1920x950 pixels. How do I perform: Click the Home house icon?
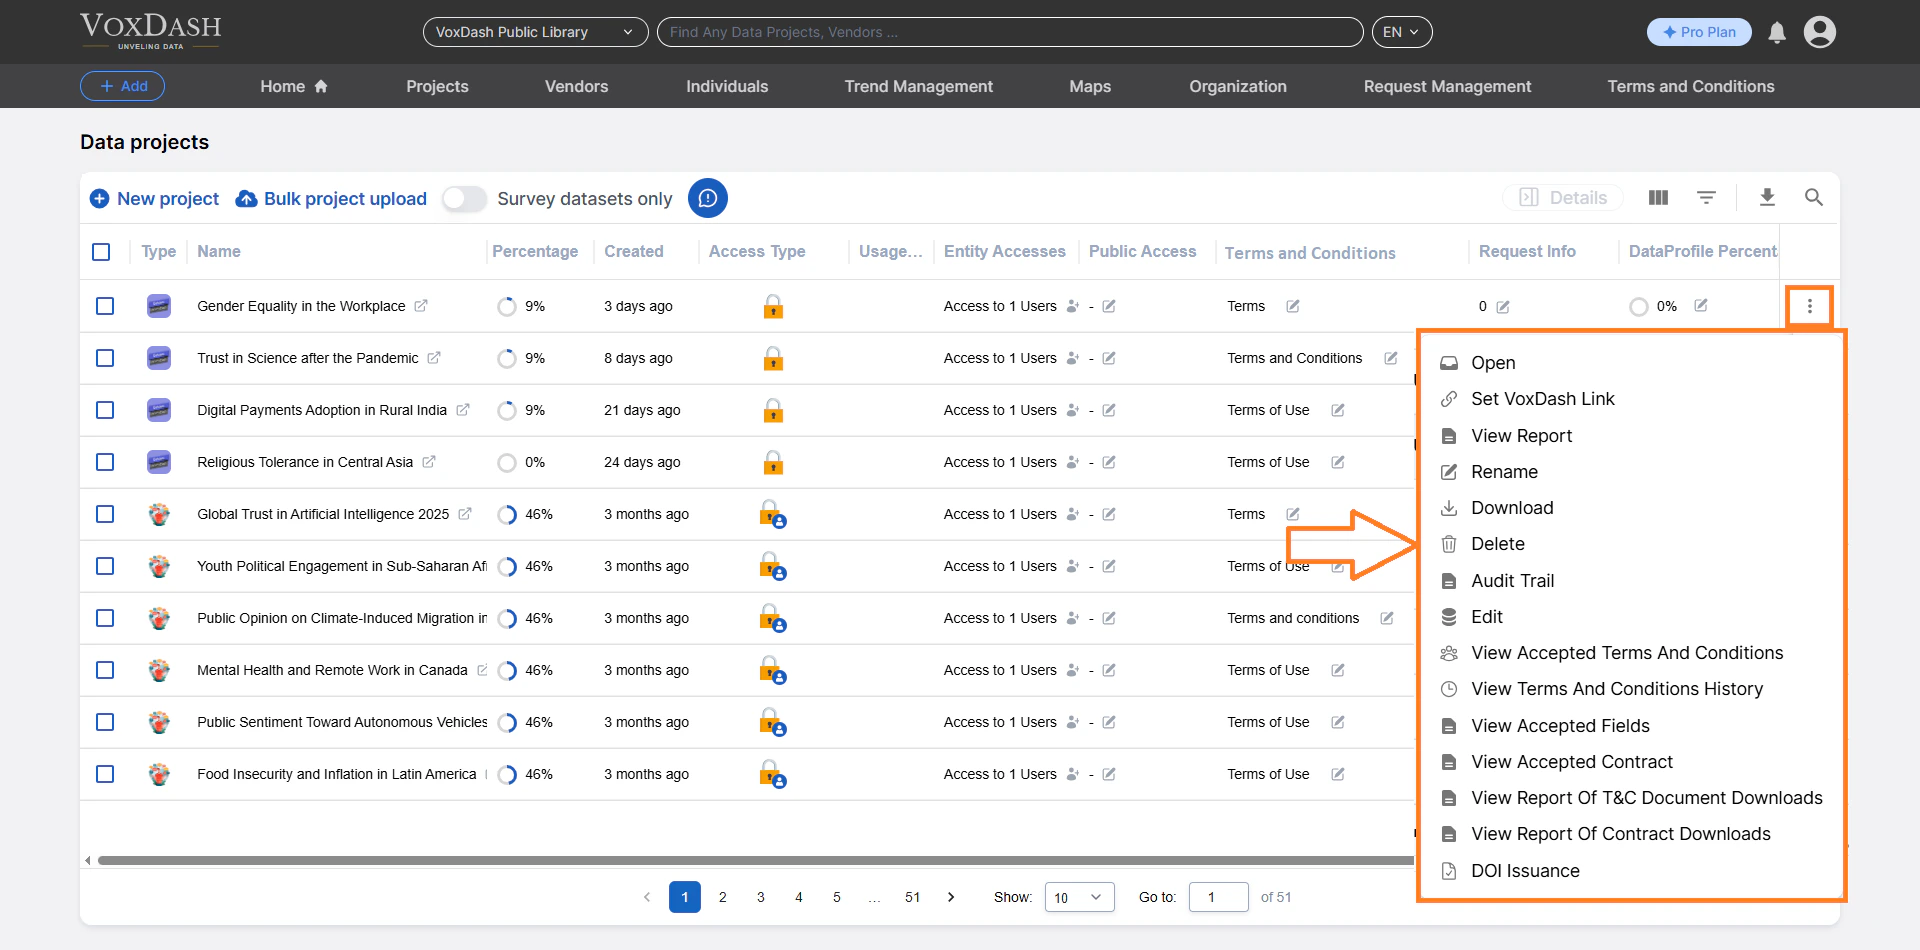click(x=321, y=86)
